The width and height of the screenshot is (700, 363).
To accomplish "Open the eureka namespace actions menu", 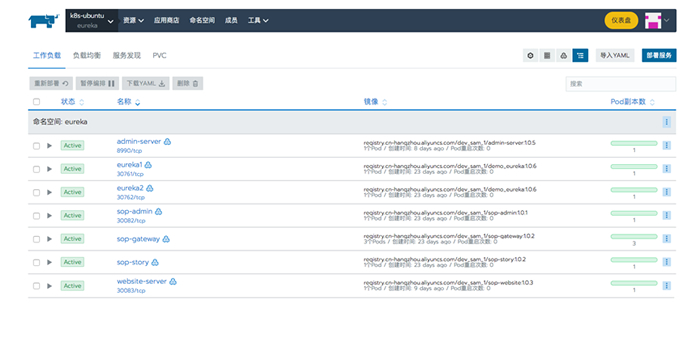I will [667, 122].
